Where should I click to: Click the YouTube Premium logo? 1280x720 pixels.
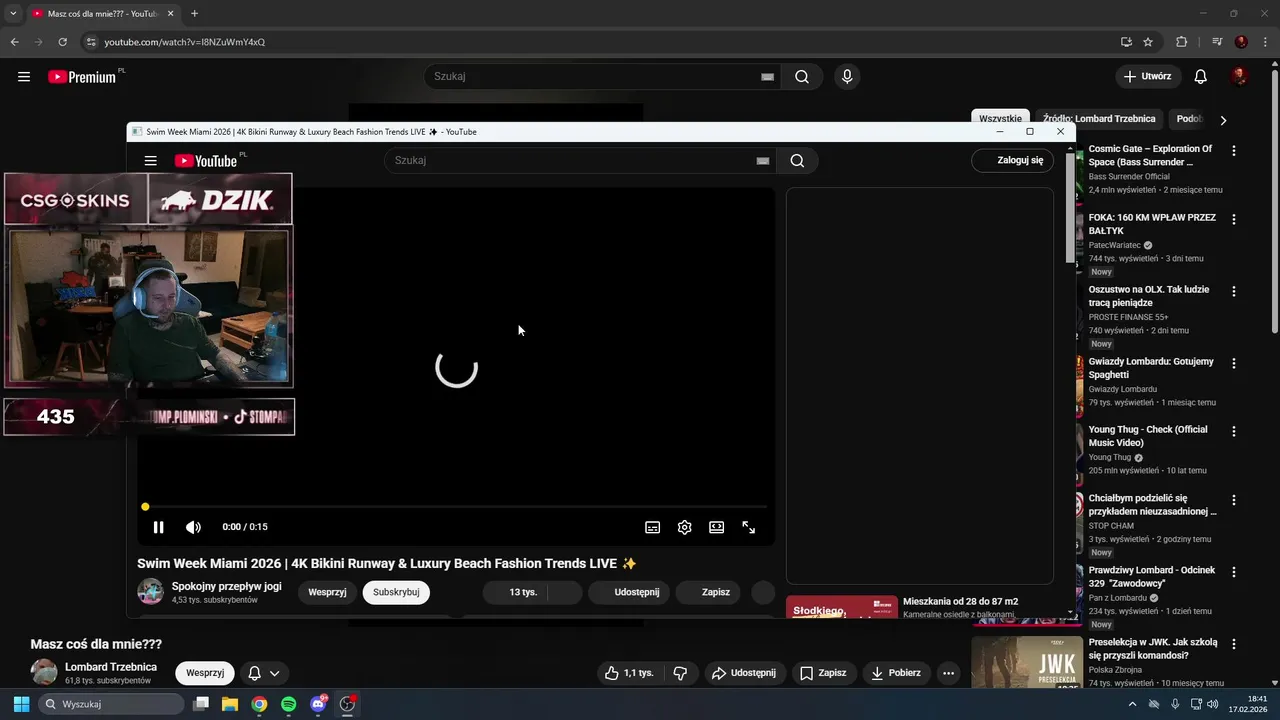click(x=82, y=77)
